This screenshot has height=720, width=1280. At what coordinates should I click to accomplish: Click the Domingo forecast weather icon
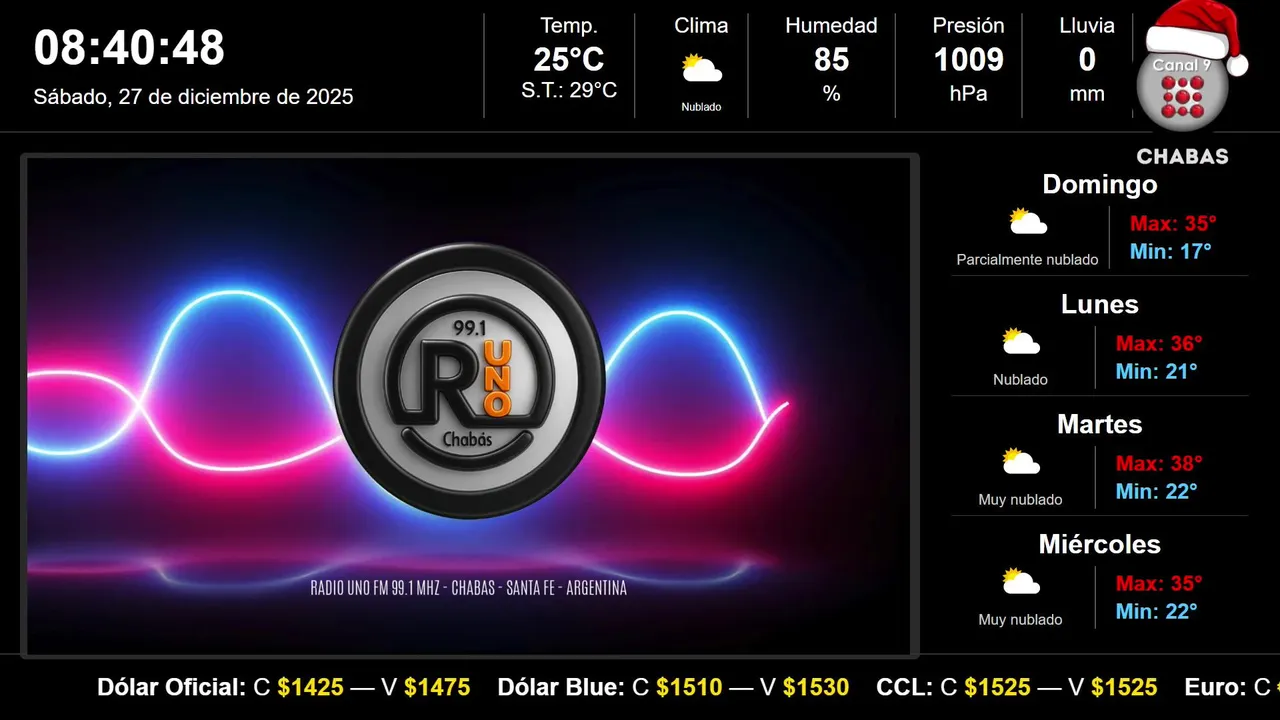(x=1027, y=222)
